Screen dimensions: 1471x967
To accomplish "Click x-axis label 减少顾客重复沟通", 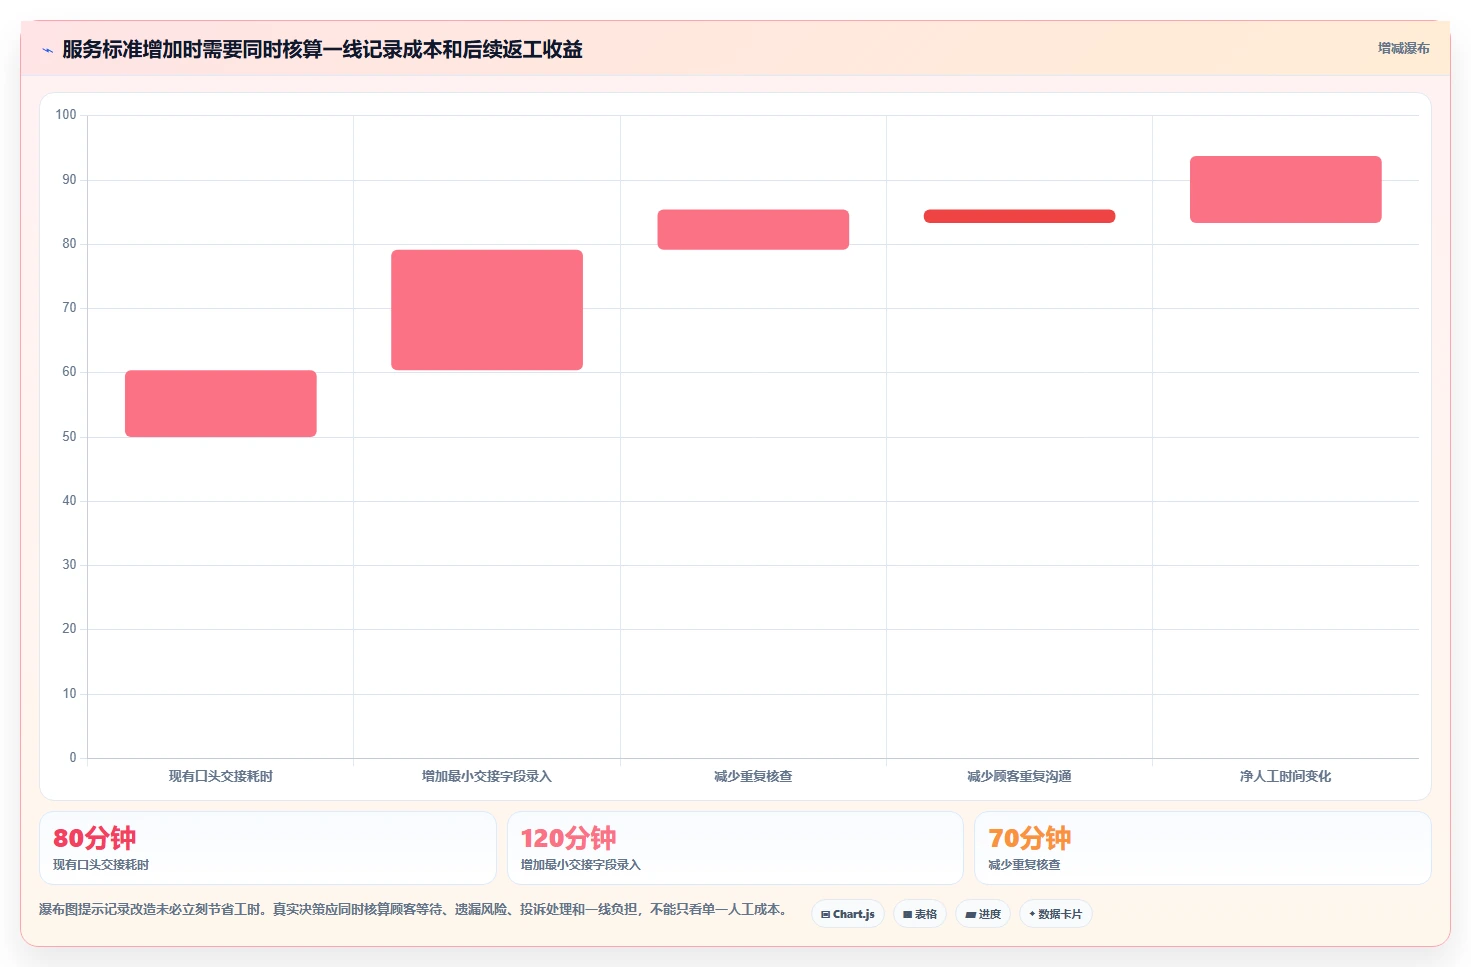I will (x=1019, y=776).
